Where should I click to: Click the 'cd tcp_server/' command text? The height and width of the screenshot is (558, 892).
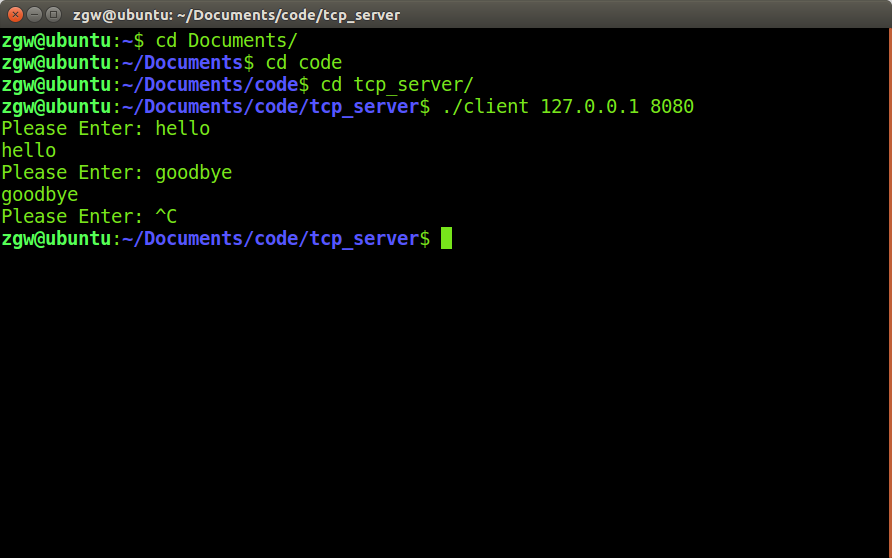coord(397,85)
